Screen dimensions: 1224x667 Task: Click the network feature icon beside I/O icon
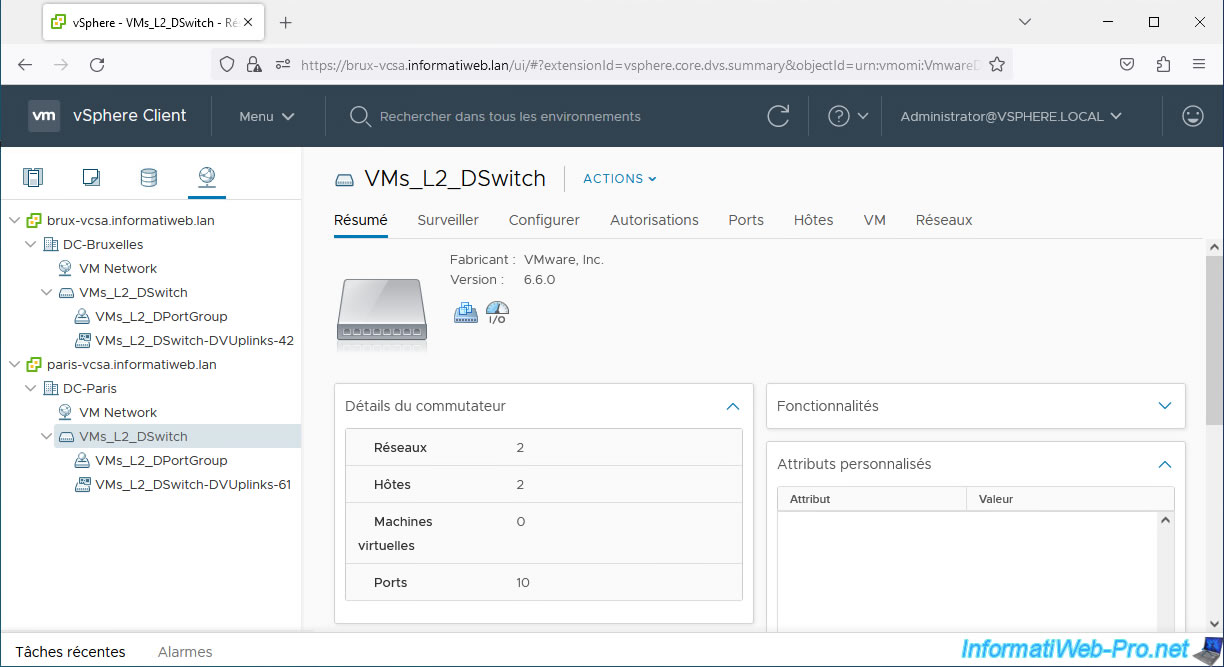point(466,312)
